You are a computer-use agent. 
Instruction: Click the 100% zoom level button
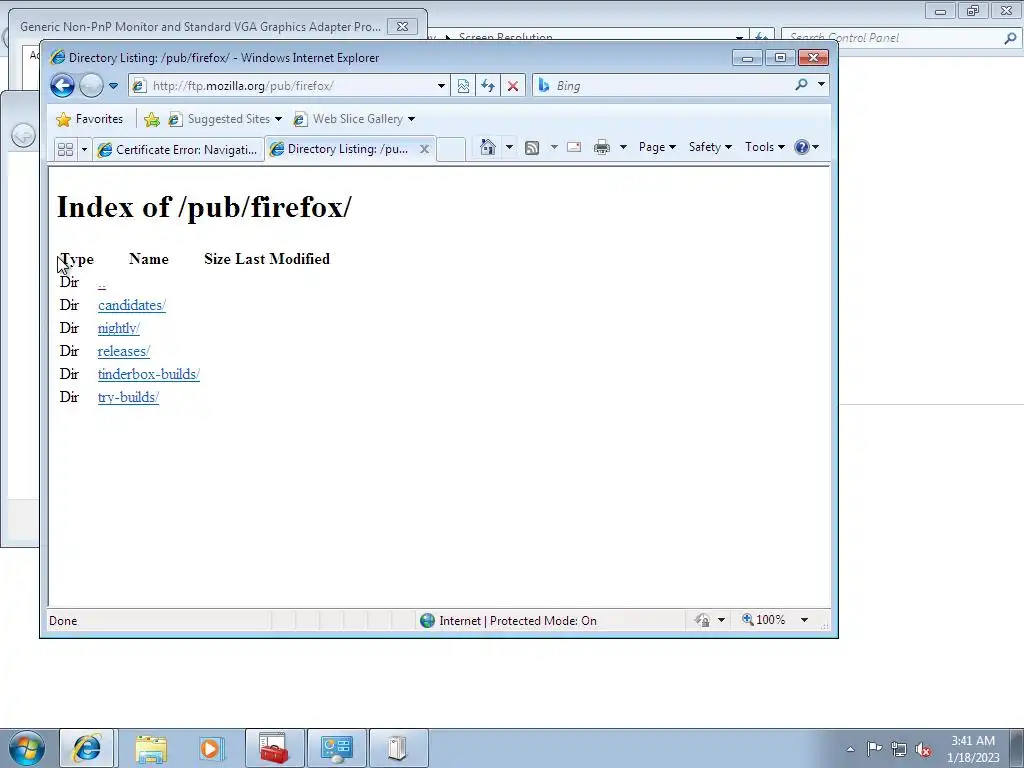point(763,620)
